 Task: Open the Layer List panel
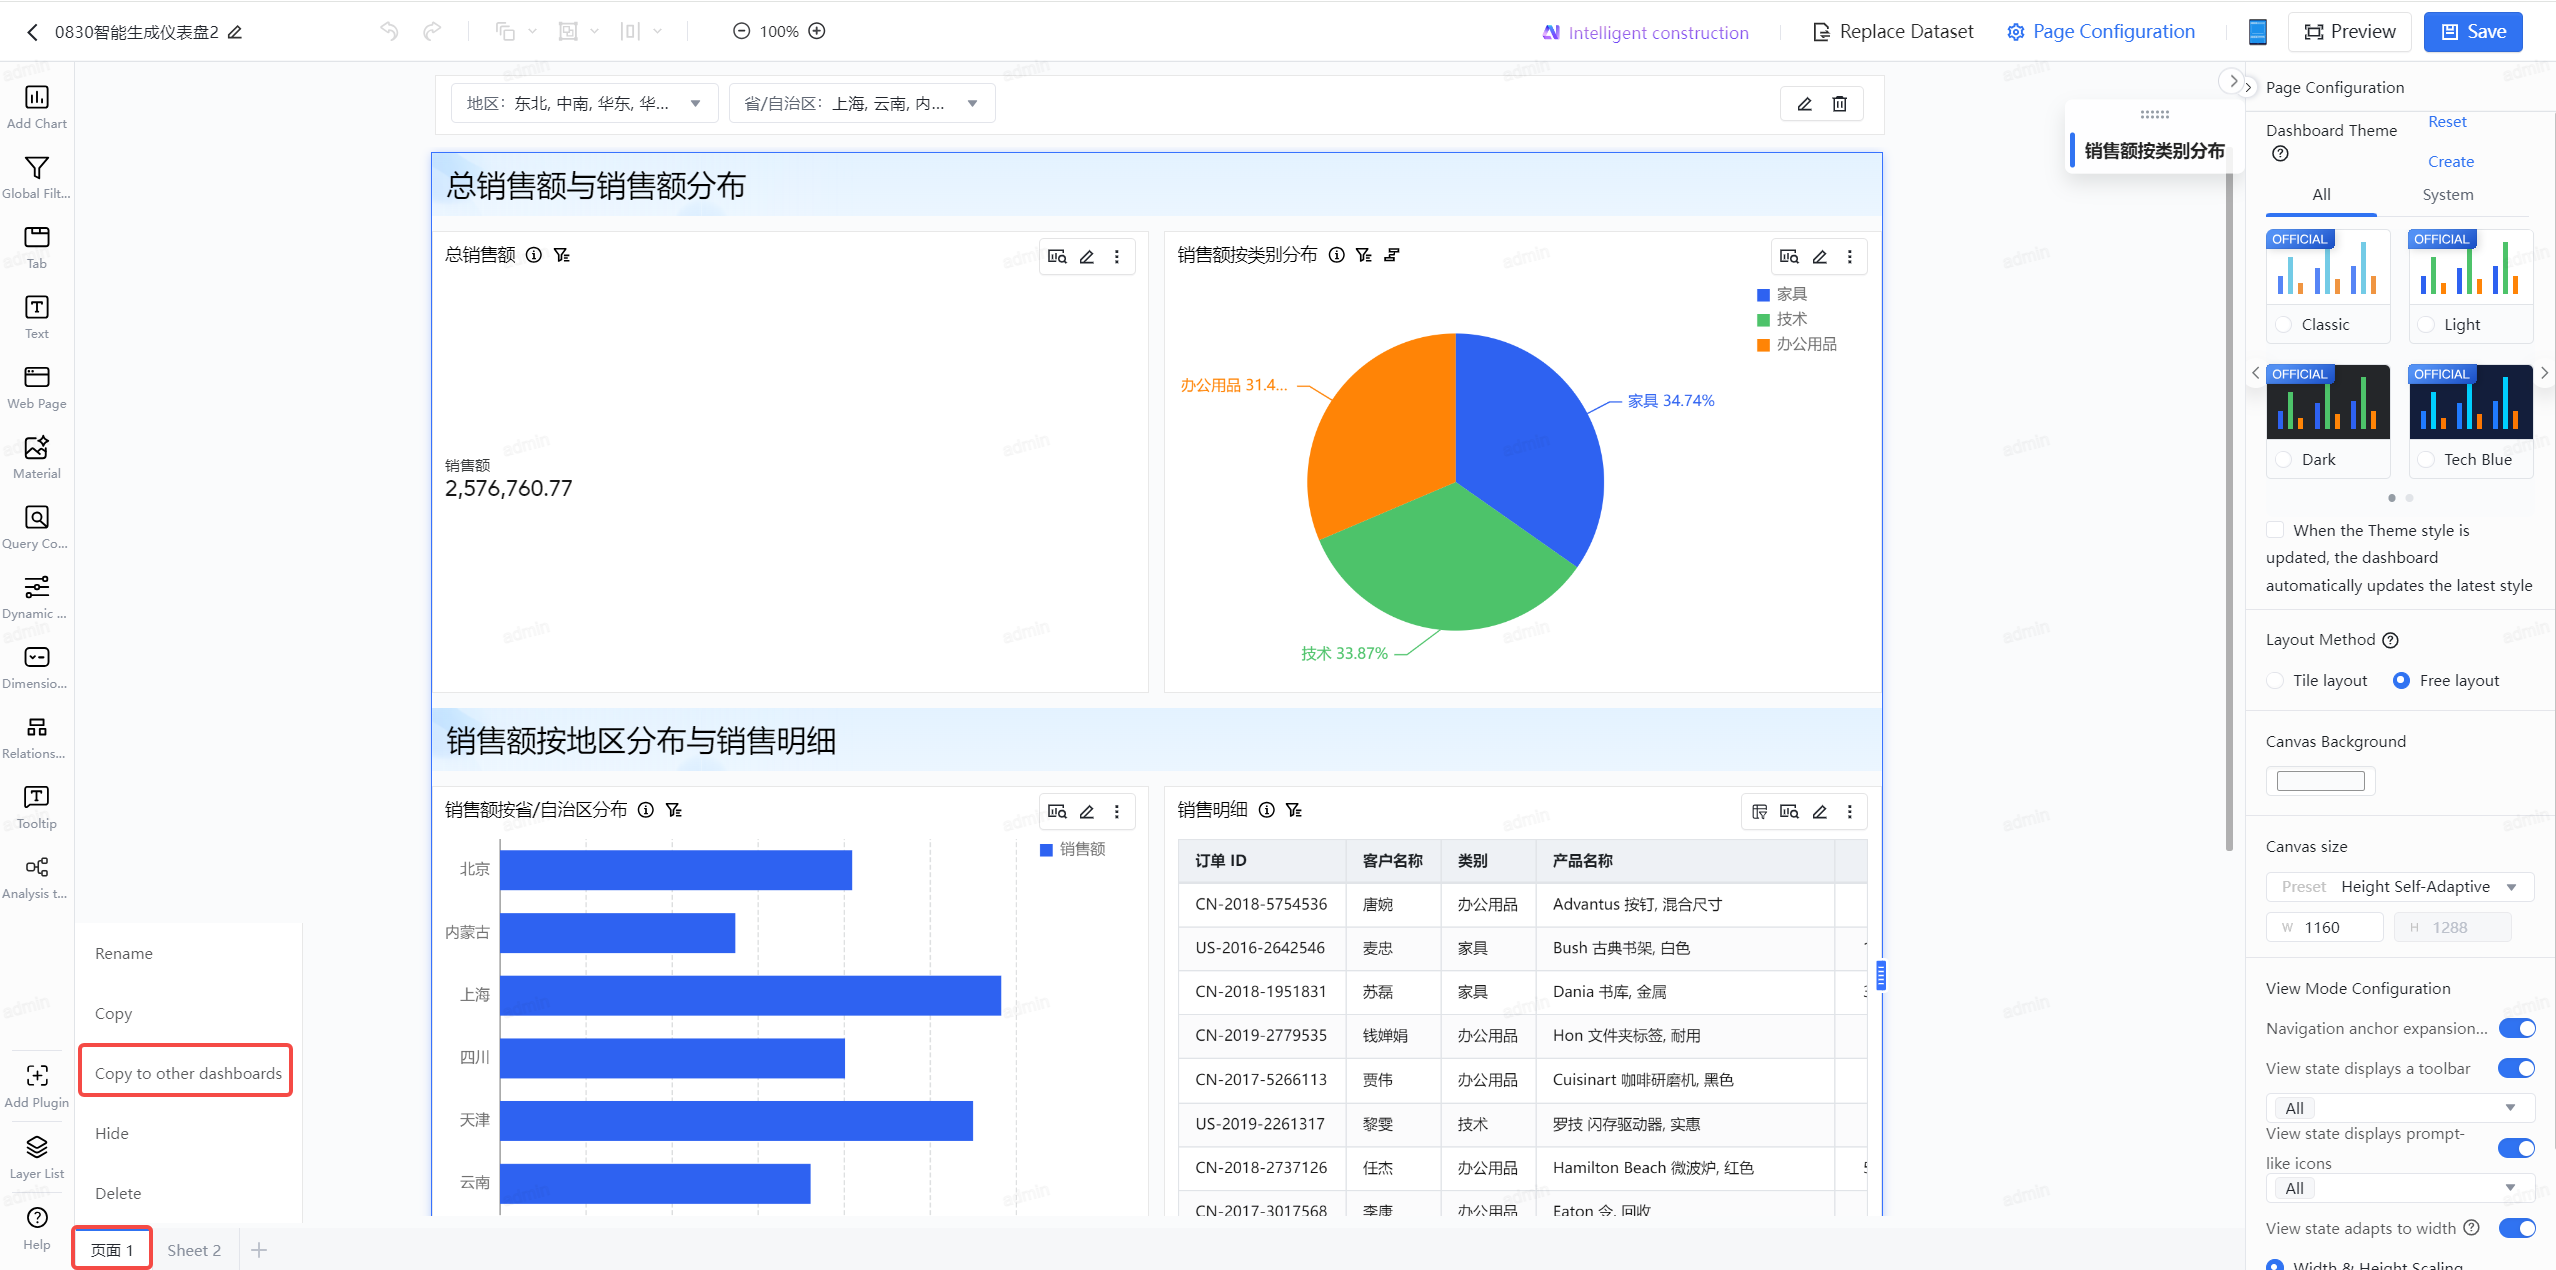[37, 1157]
